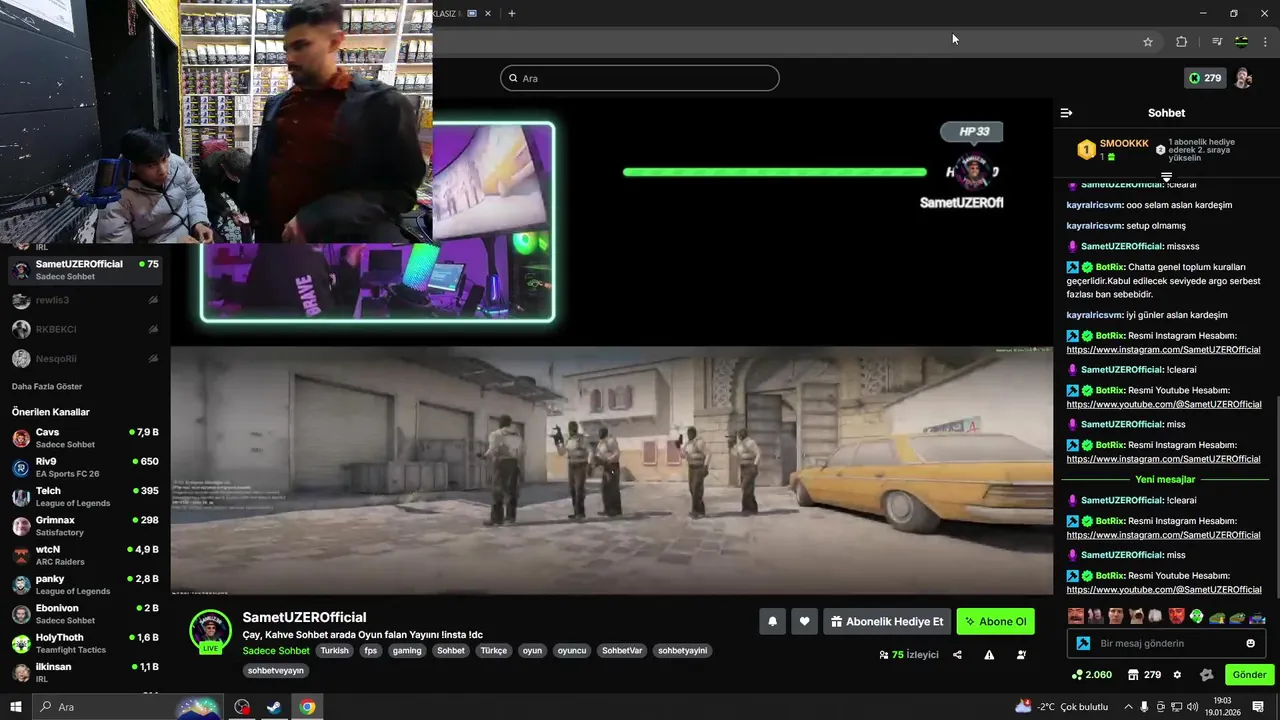Image resolution: width=1280 pixels, height=720 pixels.
Task: Expand the chat leaderboard drop handle
Action: click(x=1166, y=176)
